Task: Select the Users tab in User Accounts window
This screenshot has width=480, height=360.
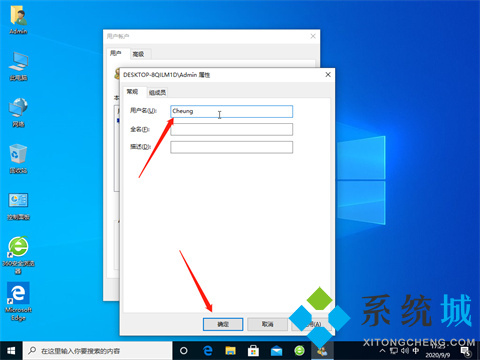Action: pos(116,53)
